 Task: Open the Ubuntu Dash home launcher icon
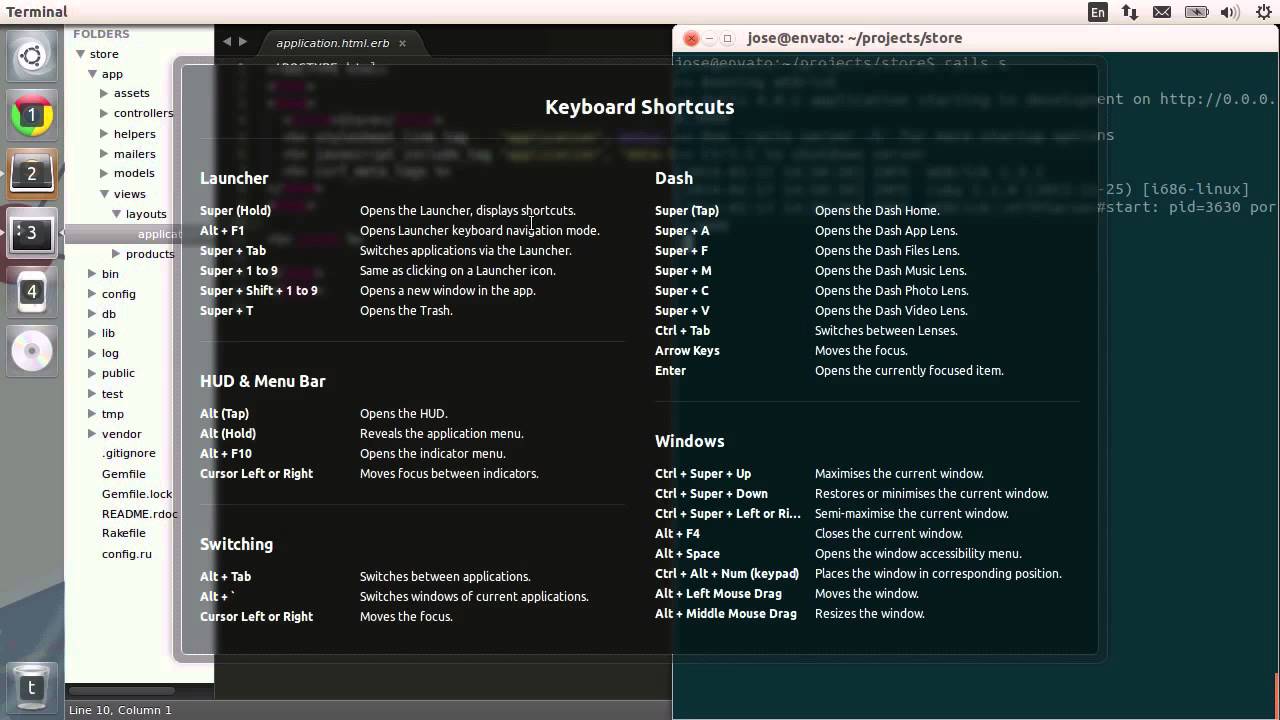tap(31, 56)
